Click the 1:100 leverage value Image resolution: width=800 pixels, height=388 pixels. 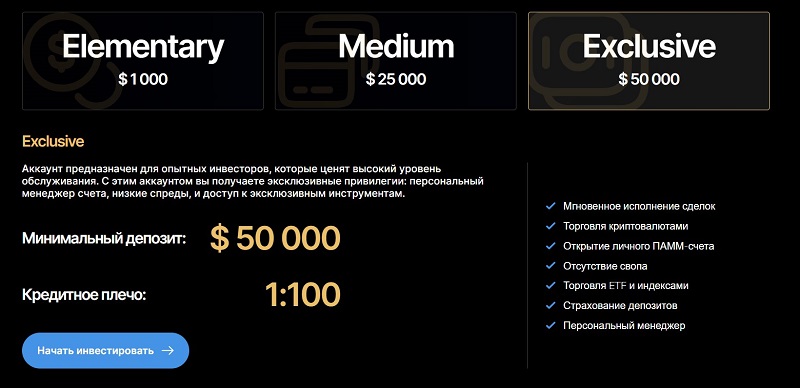(303, 295)
